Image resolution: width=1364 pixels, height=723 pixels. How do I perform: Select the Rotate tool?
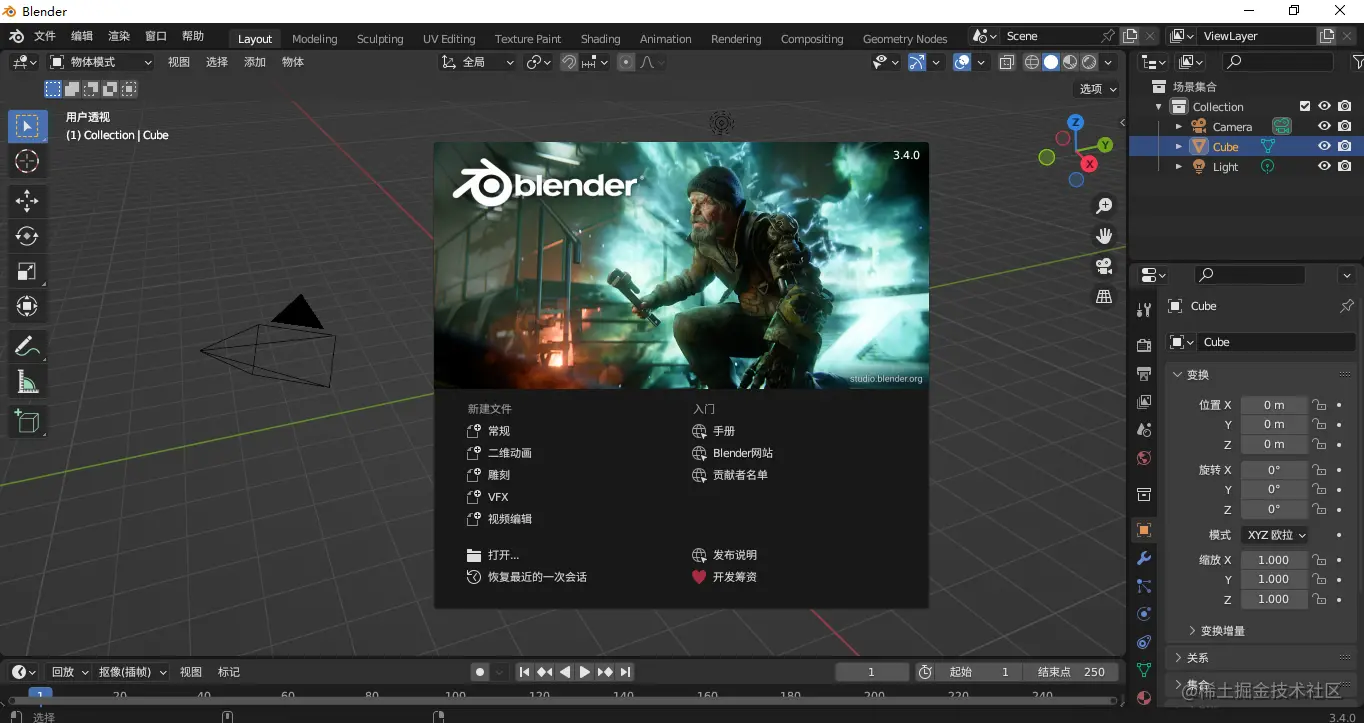point(27,236)
